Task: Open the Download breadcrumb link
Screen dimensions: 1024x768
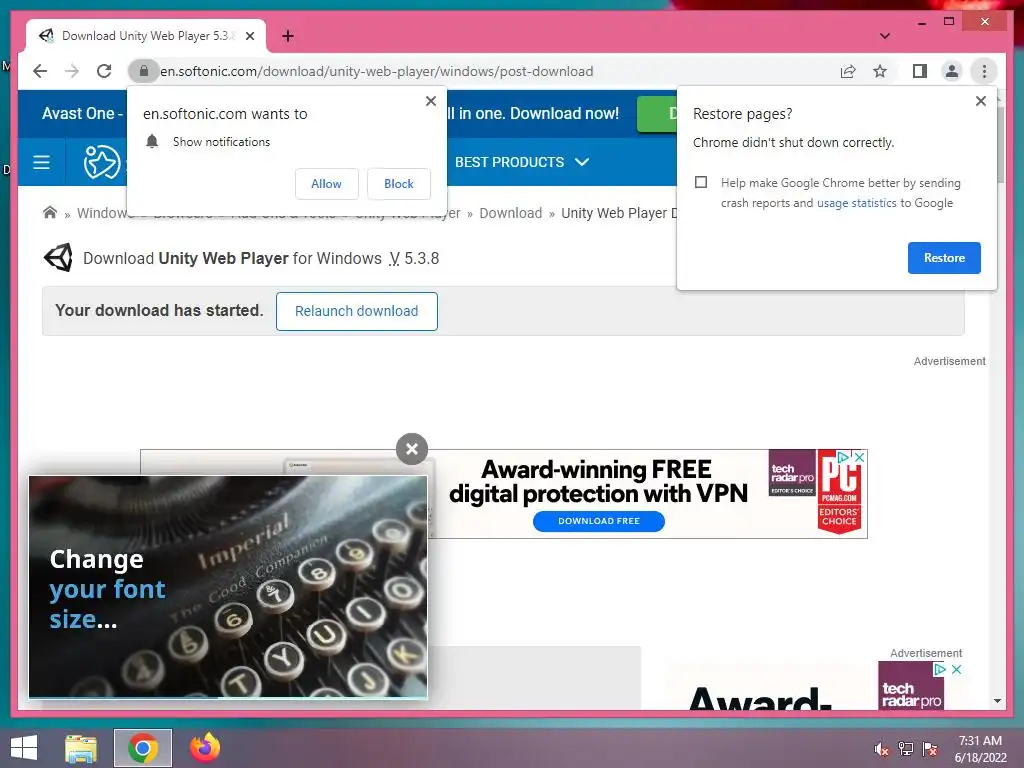Action: point(511,214)
